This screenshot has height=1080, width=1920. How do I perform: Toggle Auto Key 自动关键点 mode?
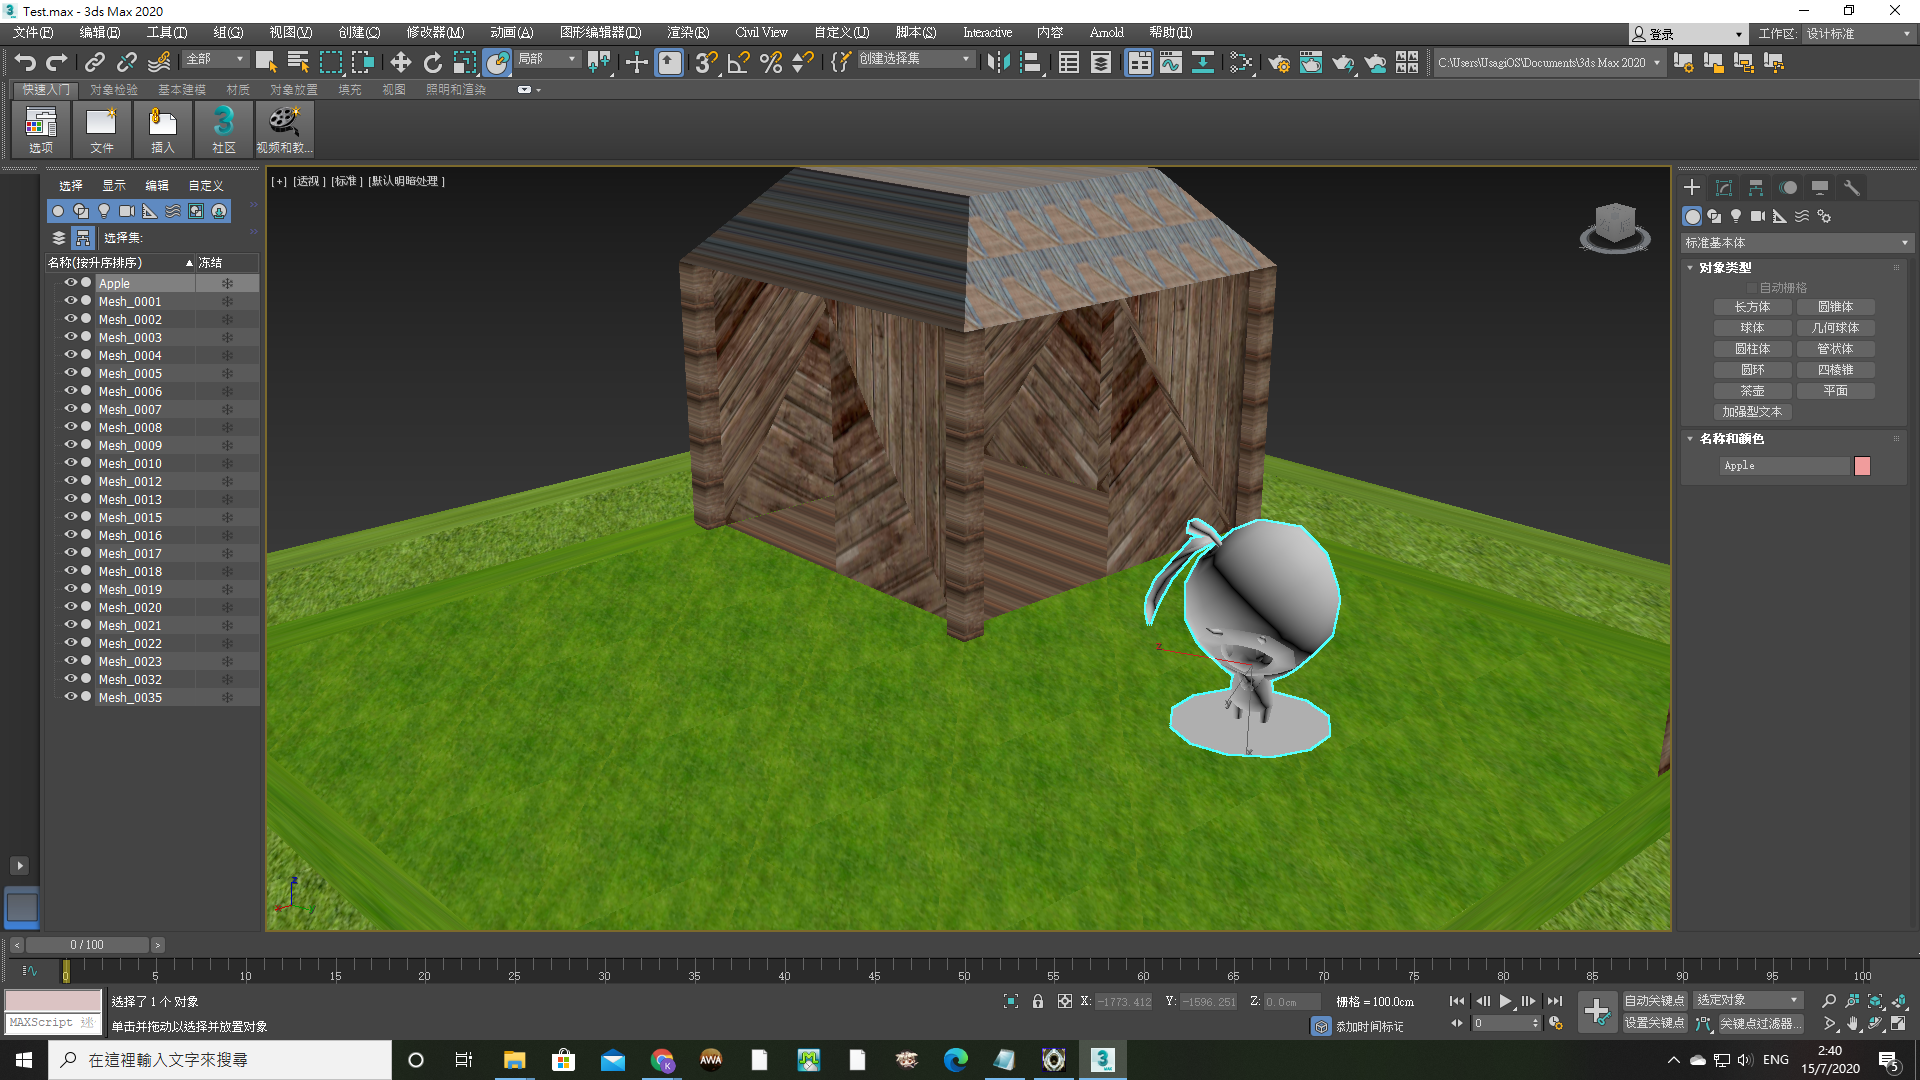(x=1654, y=1000)
